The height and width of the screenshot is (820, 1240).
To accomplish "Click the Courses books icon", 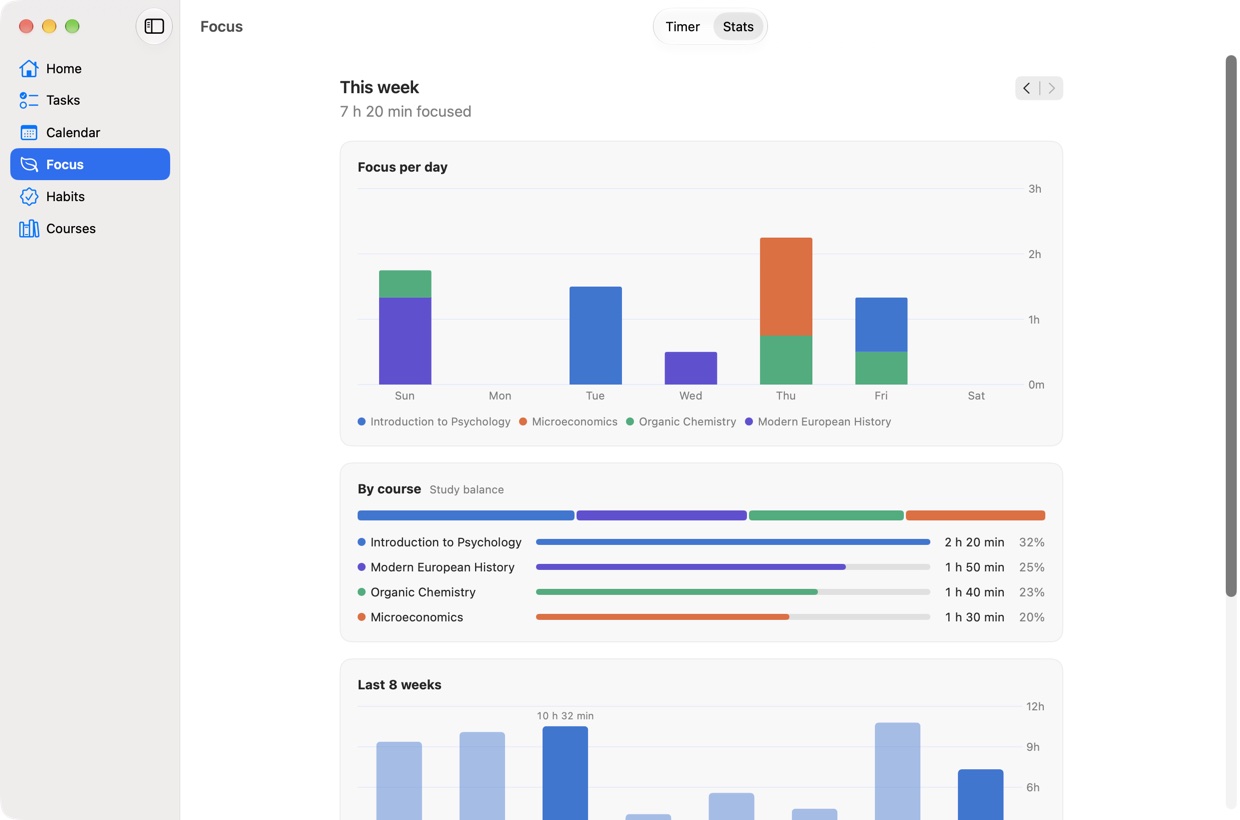I will pos(29,228).
